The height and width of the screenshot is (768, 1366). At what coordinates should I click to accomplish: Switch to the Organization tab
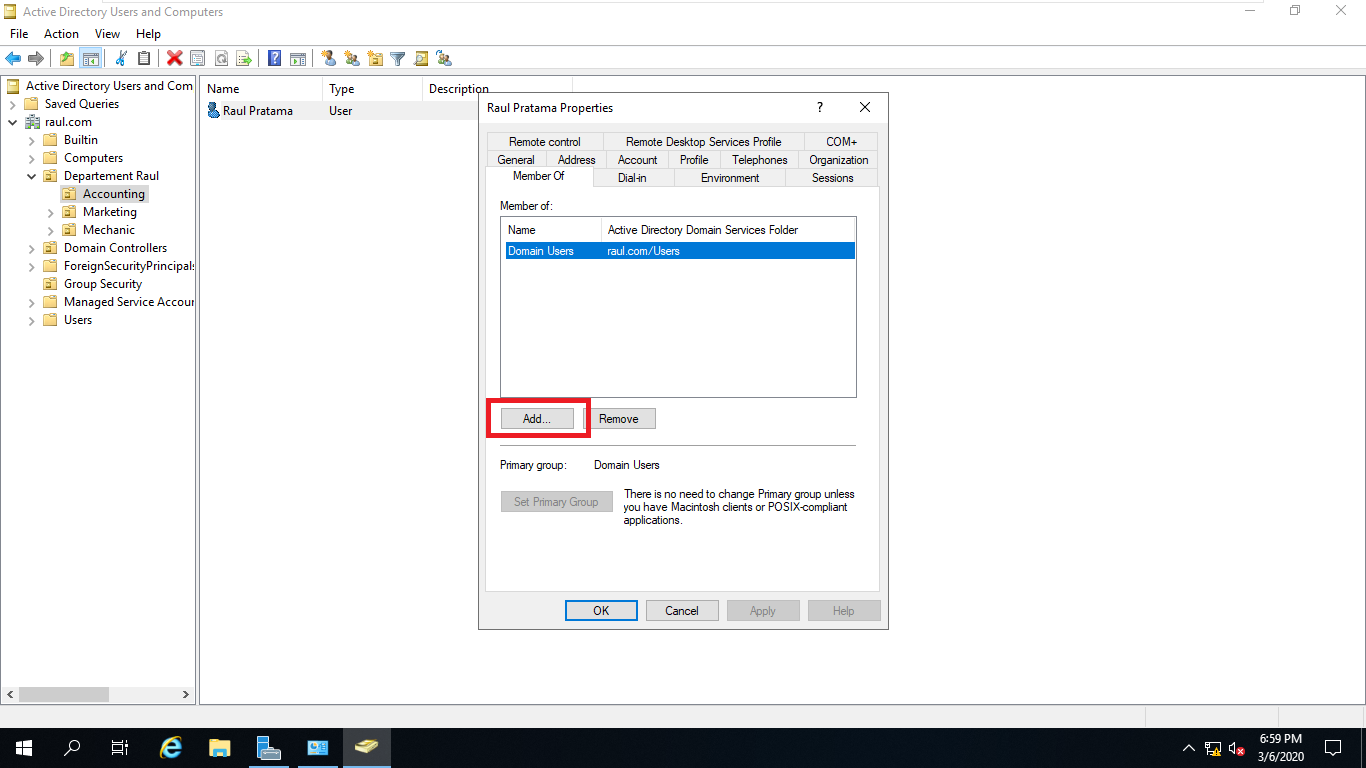839,160
